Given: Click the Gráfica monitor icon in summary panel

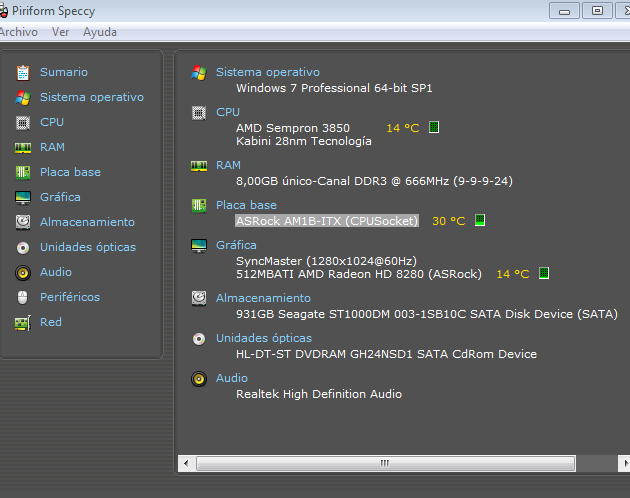Looking at the screenshot, I should pyautogui.click(x=199, y=246).
